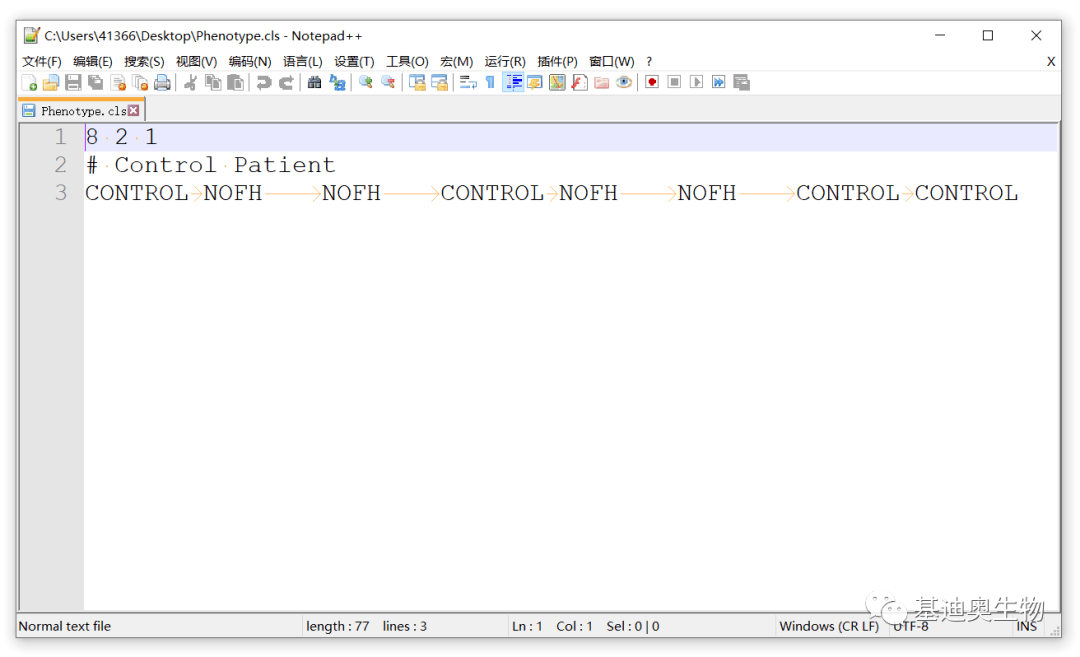The height and width of the screenshot is (657, 1080).
Task: Click the Zoom In magnifier icon
Action: click(366, 83)
